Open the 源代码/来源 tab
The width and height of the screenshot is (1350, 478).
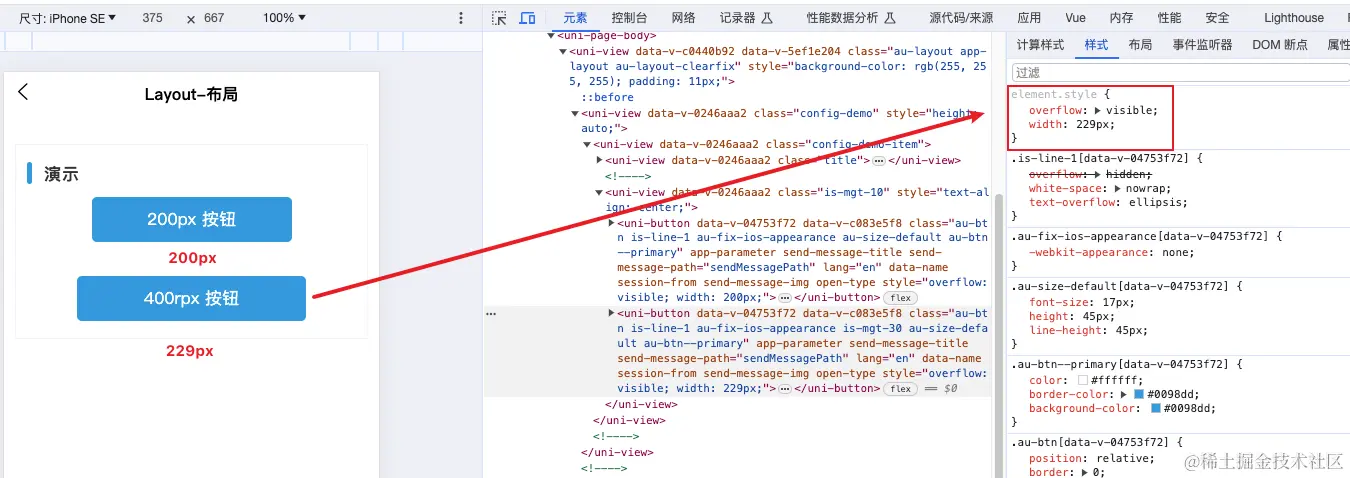point(961,18)
